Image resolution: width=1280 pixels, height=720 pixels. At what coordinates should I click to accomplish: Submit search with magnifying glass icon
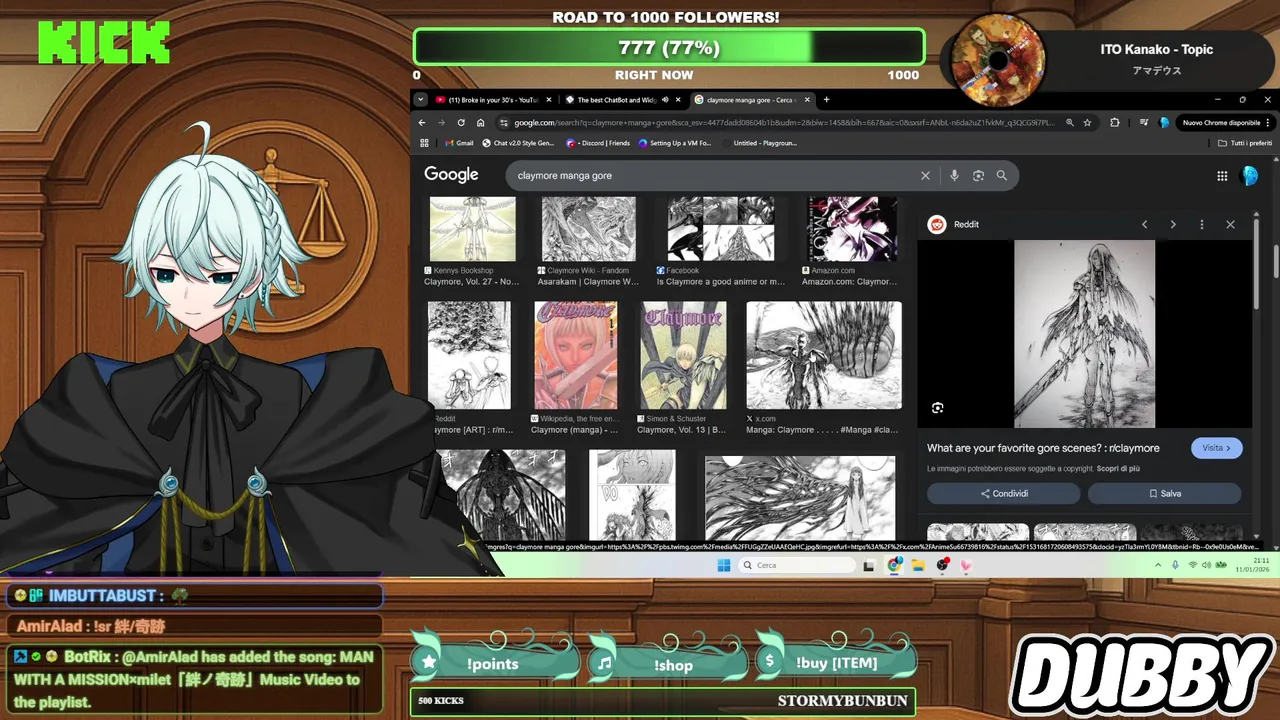click(1002, 175)
